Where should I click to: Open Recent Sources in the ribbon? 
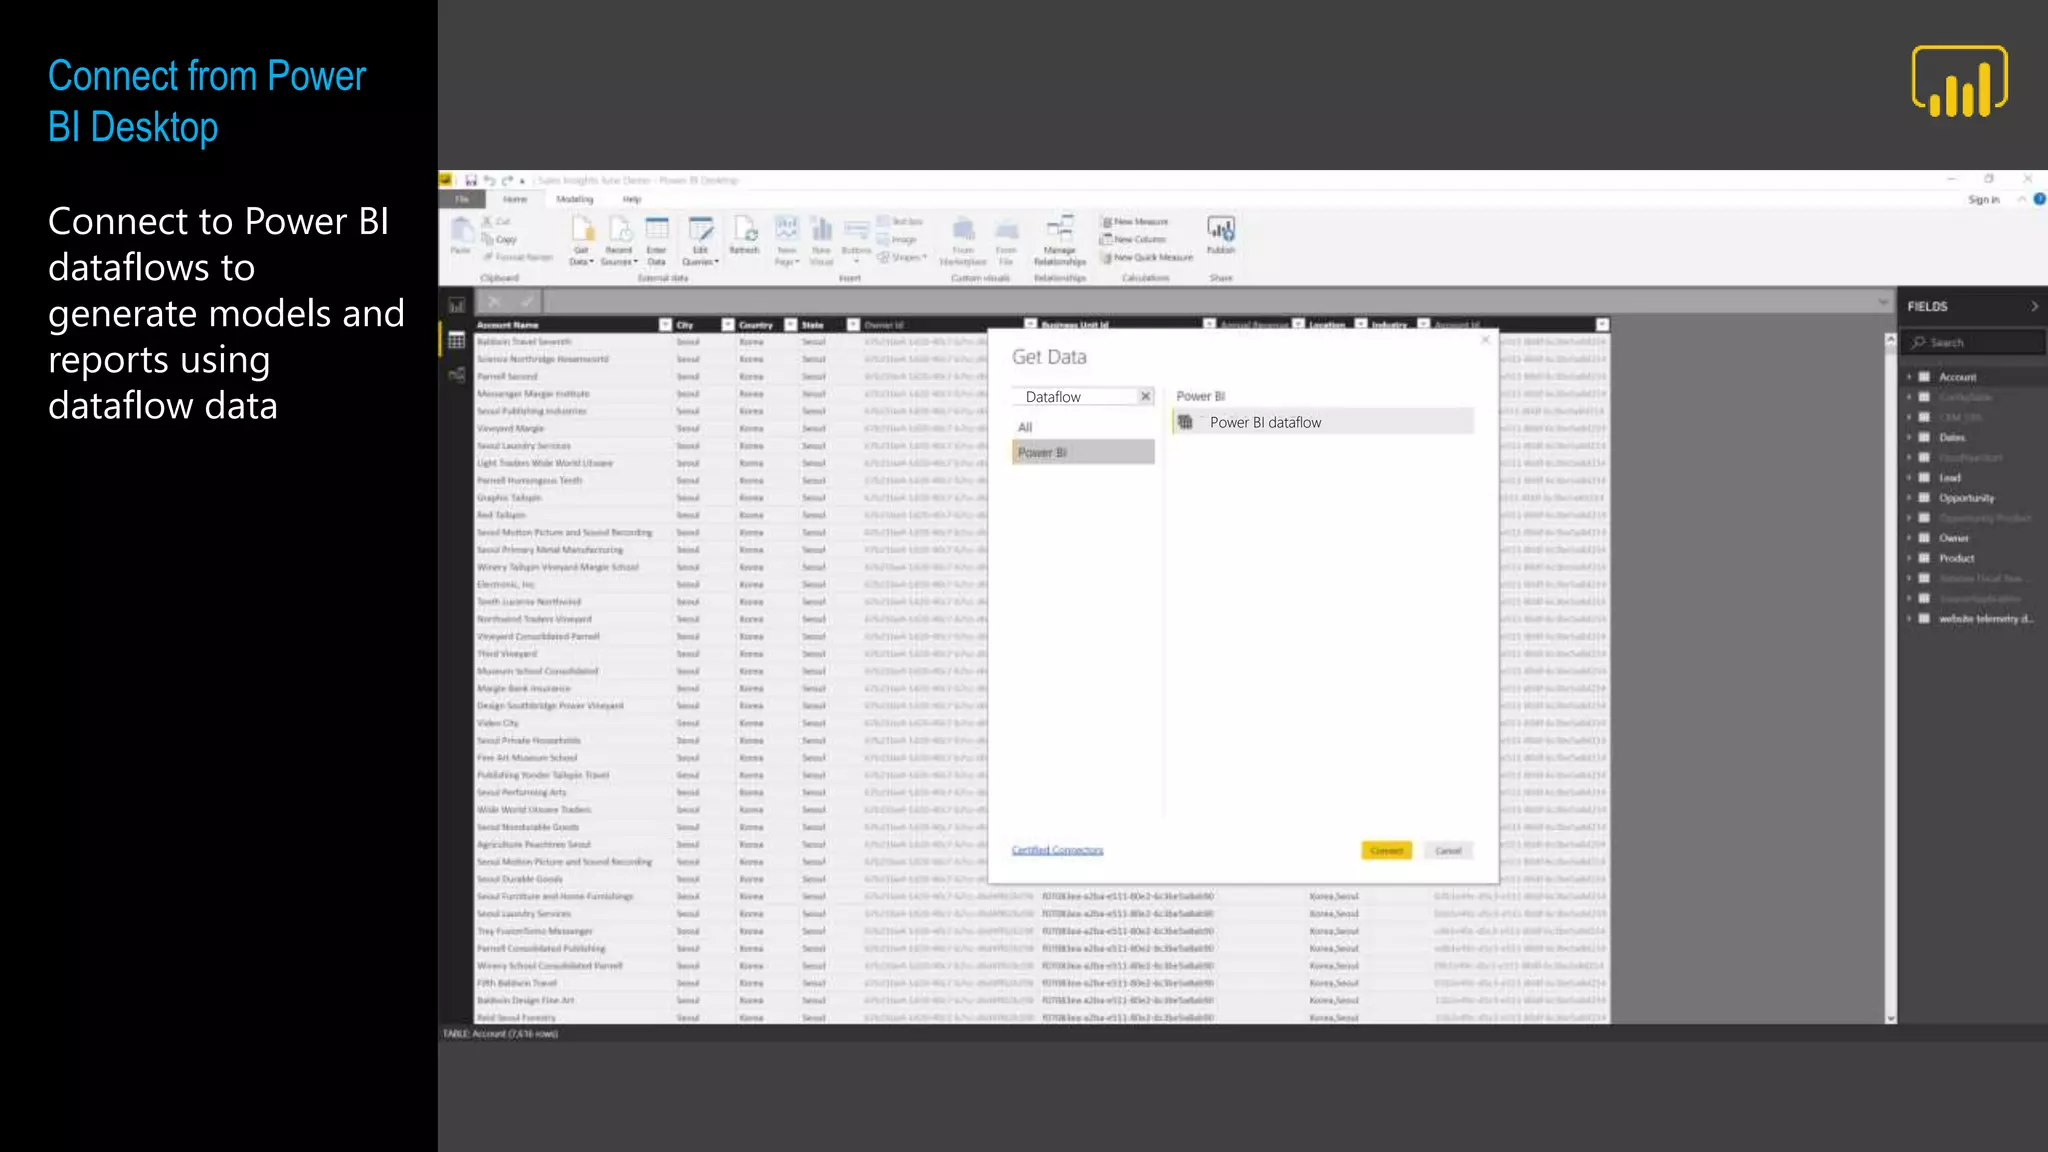click(x=619, y=241)
